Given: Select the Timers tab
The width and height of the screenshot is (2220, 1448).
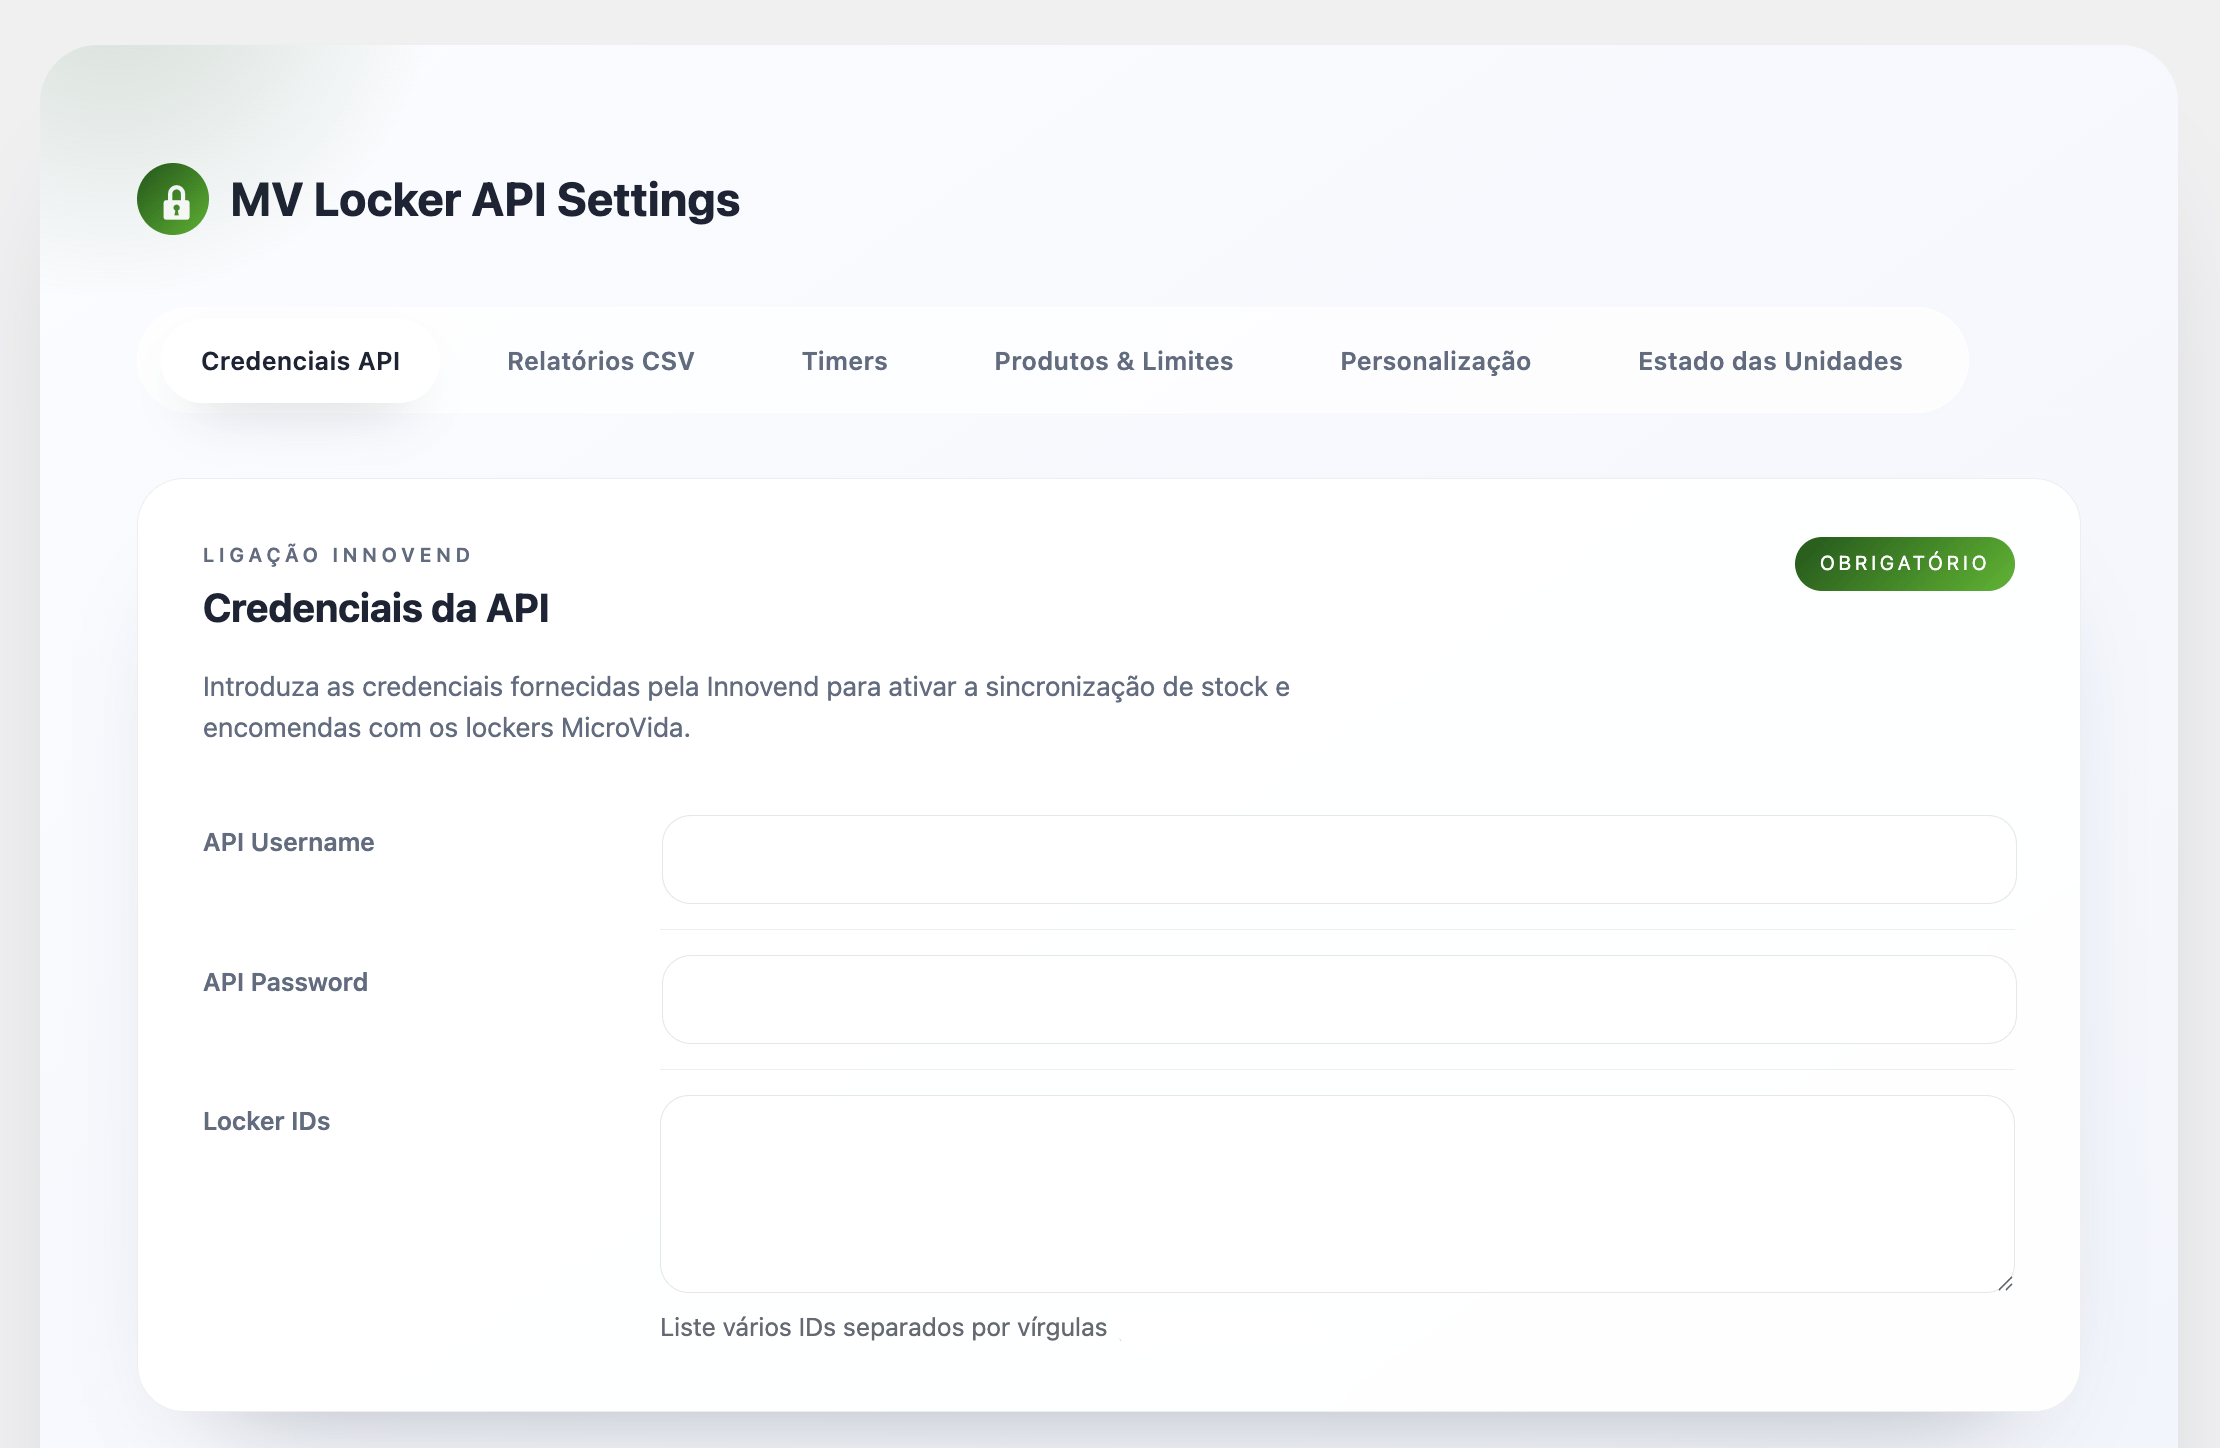Looking at the screenshot, I should (844, 361).
